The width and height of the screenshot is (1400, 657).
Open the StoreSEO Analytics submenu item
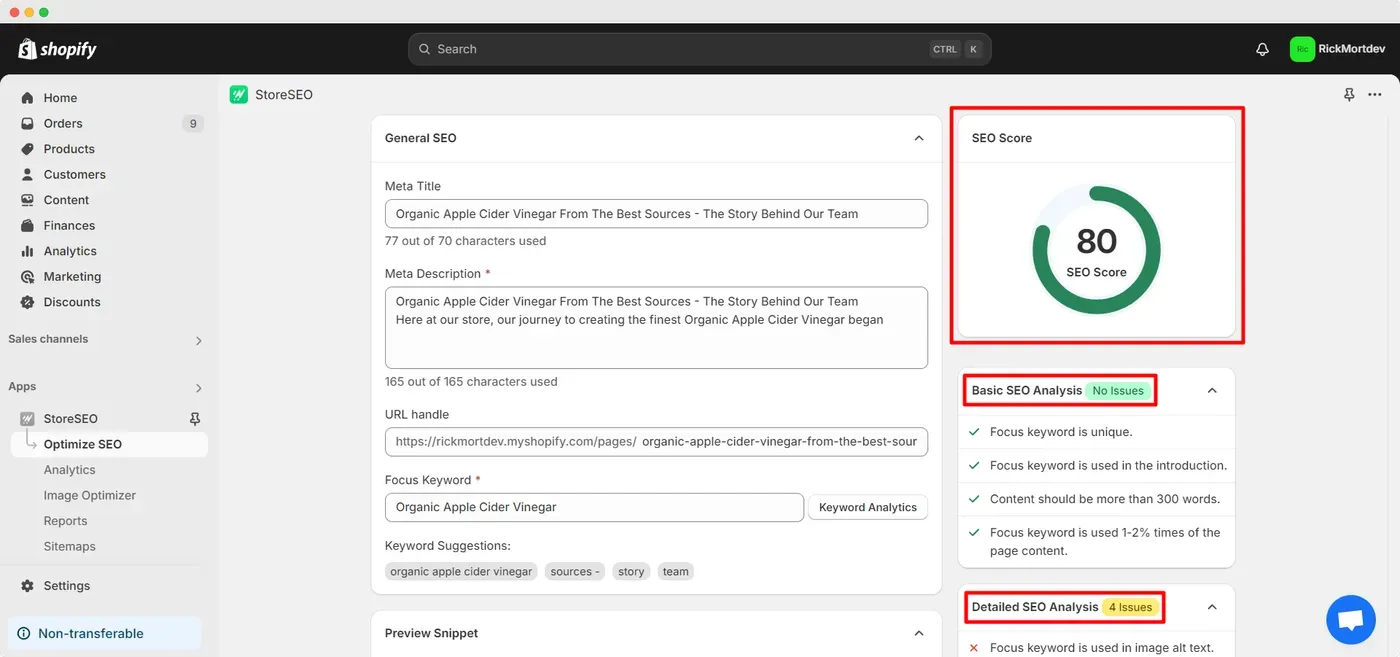[x=69, y=470]
